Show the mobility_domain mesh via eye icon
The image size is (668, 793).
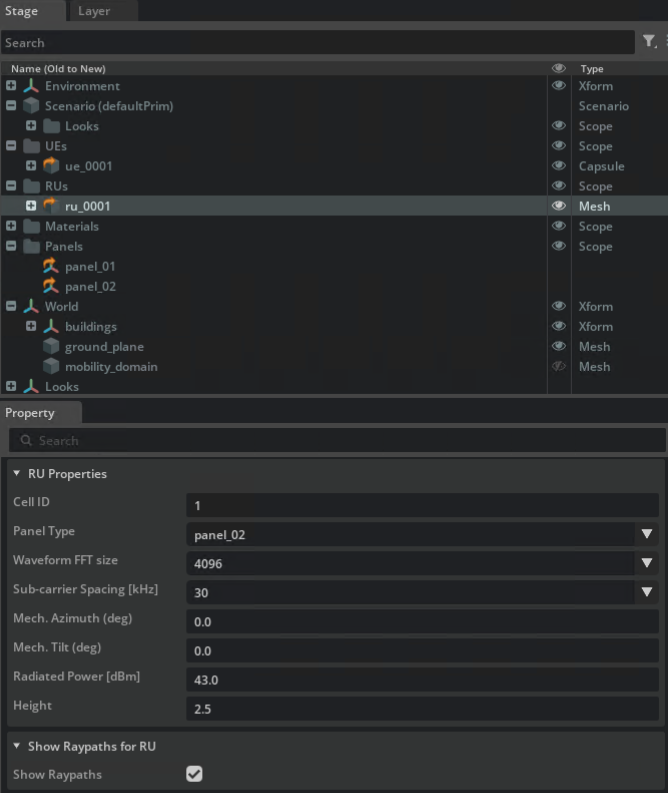pyautogui.click(x=559, y=366)
